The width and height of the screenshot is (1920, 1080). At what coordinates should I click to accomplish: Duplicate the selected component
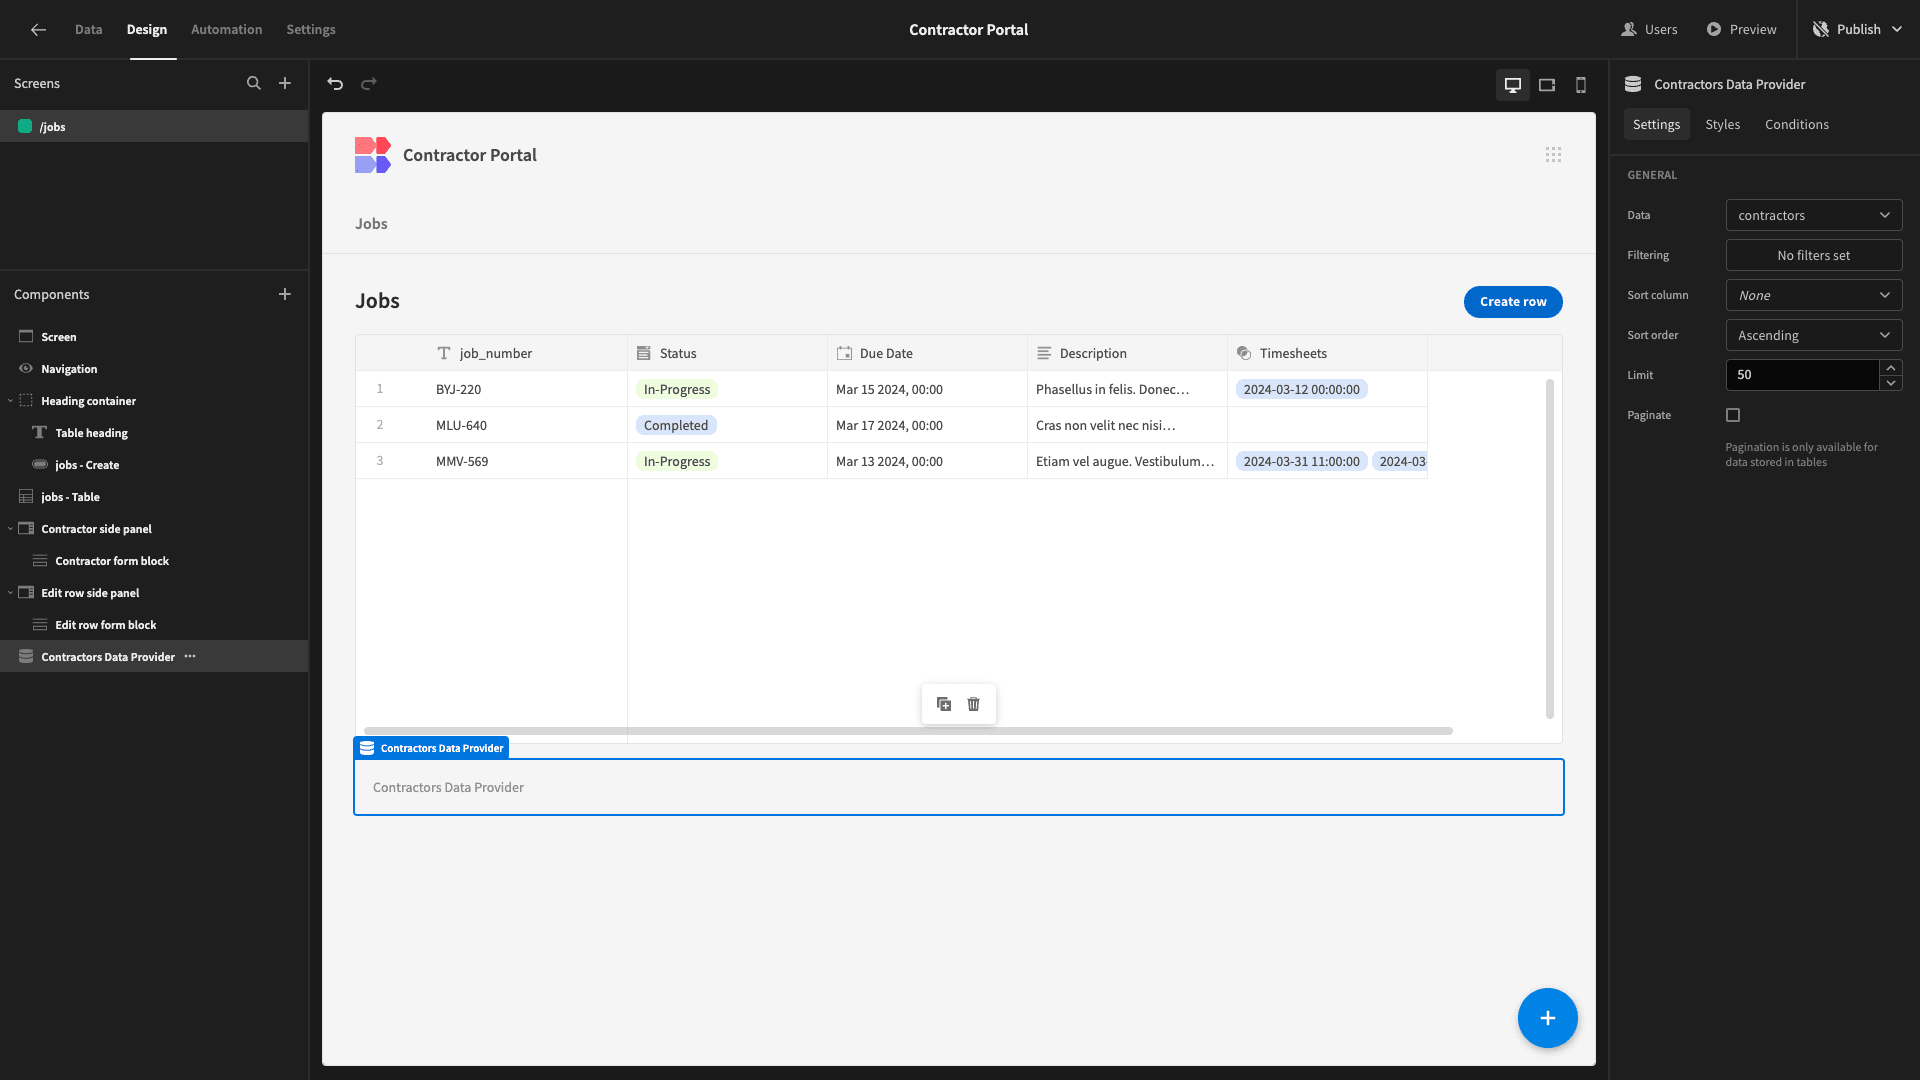[x=944, y=704]
